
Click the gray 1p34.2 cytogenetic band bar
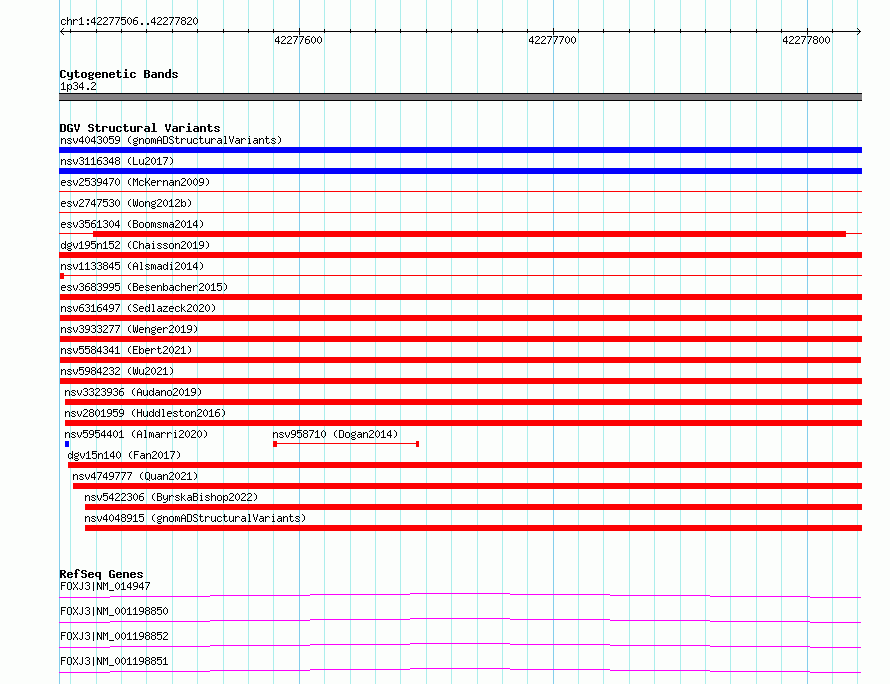[x=460, y=97]
